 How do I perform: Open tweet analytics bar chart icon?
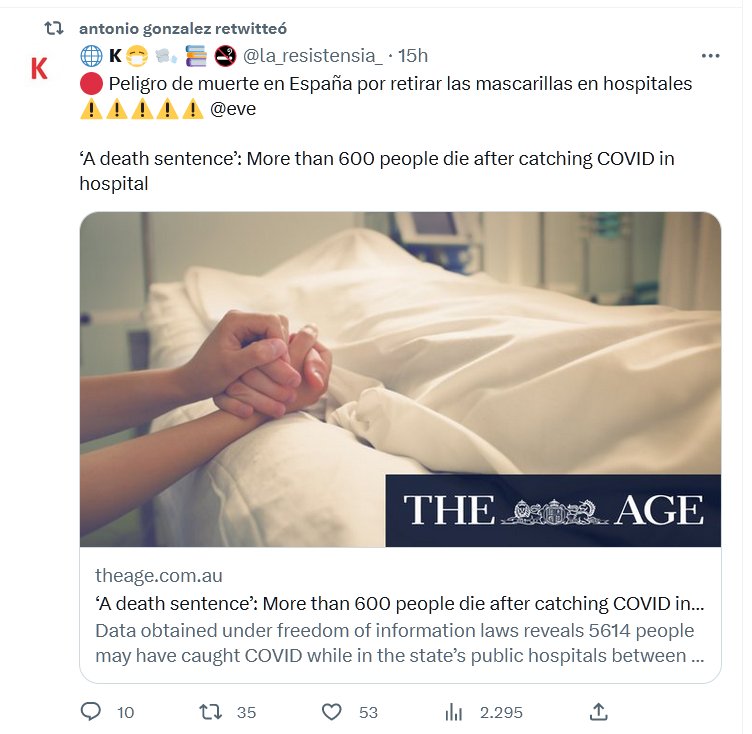pos(454,711)
